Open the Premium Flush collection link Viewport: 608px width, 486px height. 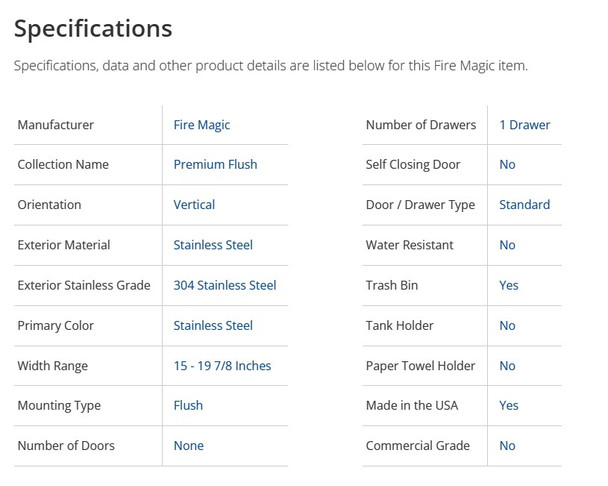(x=215, y=165)
